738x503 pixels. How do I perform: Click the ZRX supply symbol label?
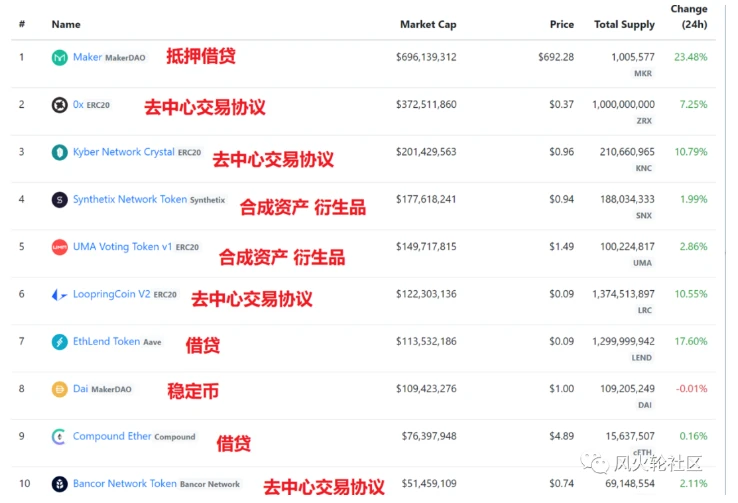tap(644, 121)
